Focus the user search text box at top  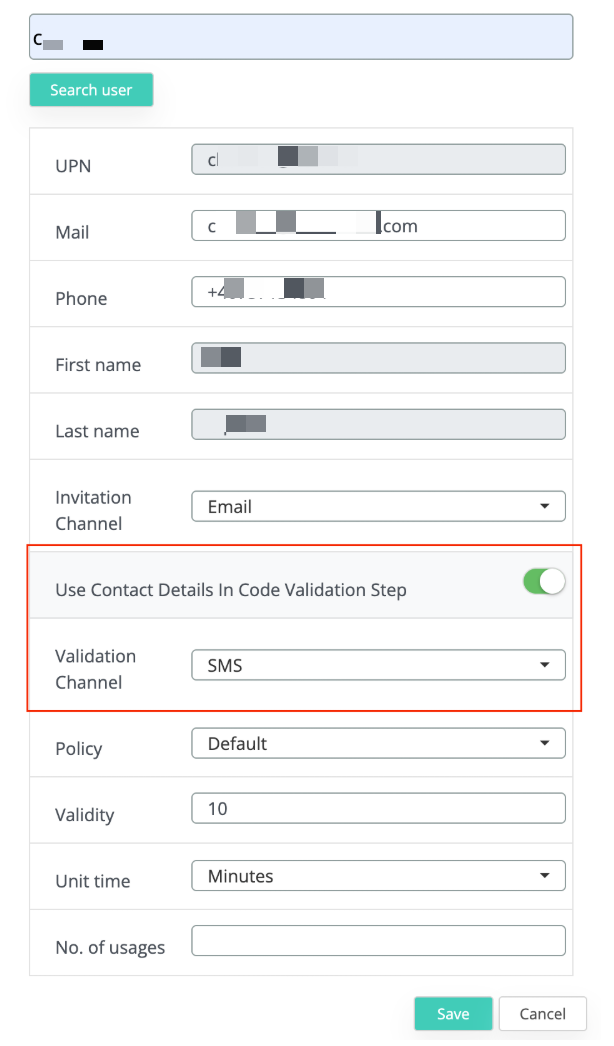pyautogui.click(x=300, y=37)
